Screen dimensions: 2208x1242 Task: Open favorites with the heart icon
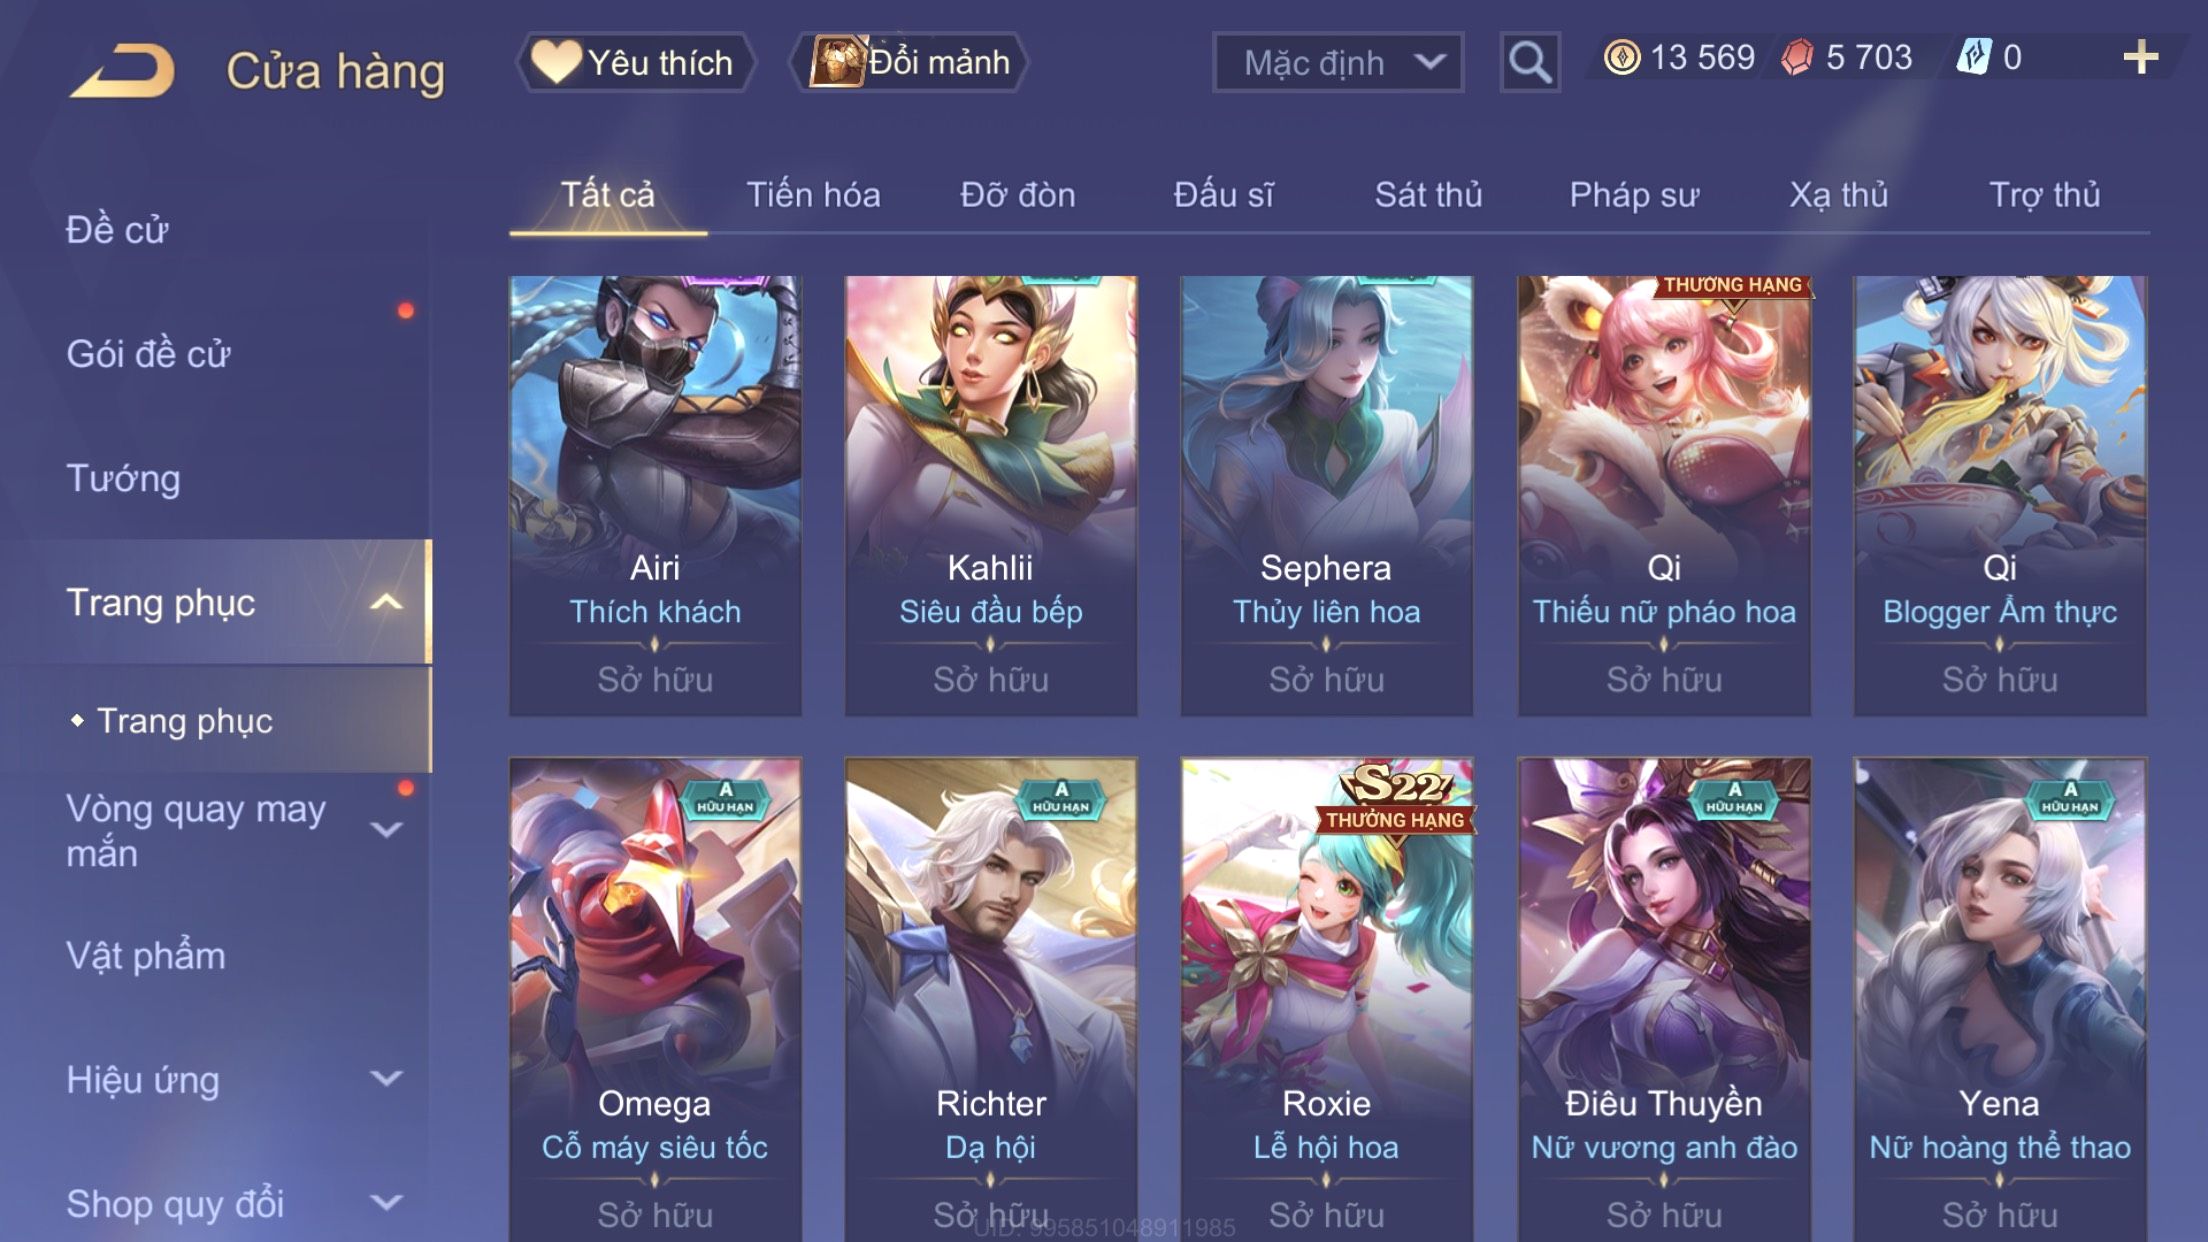(555, 61)
